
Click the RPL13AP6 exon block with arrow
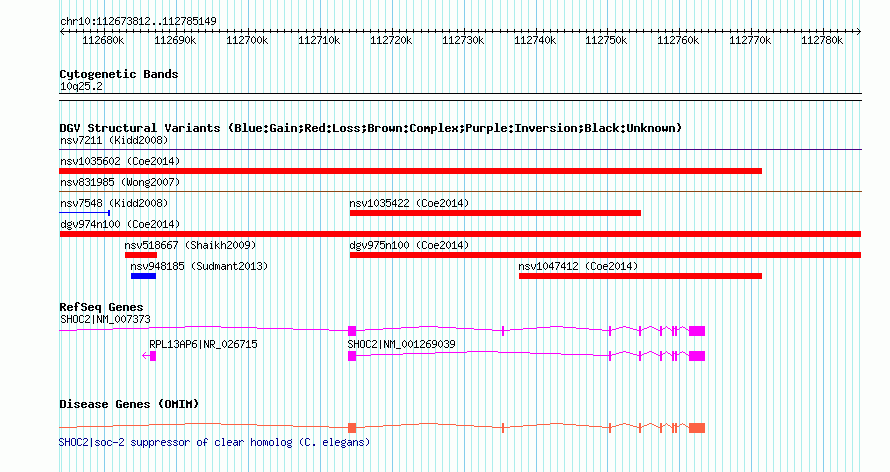[149, 356]
